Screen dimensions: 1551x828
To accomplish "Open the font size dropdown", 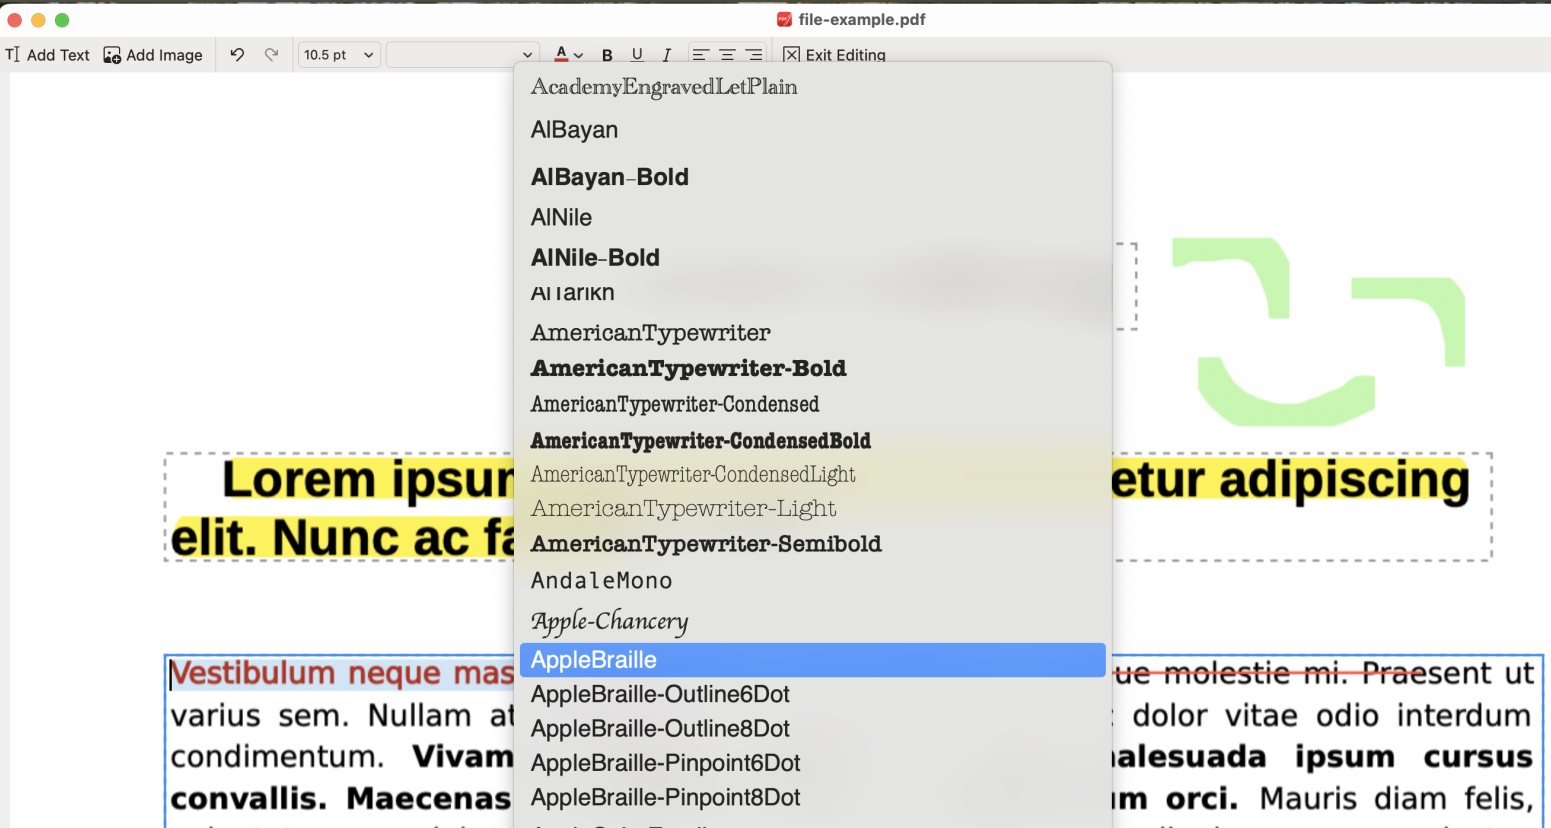I will tap(338, 55).
